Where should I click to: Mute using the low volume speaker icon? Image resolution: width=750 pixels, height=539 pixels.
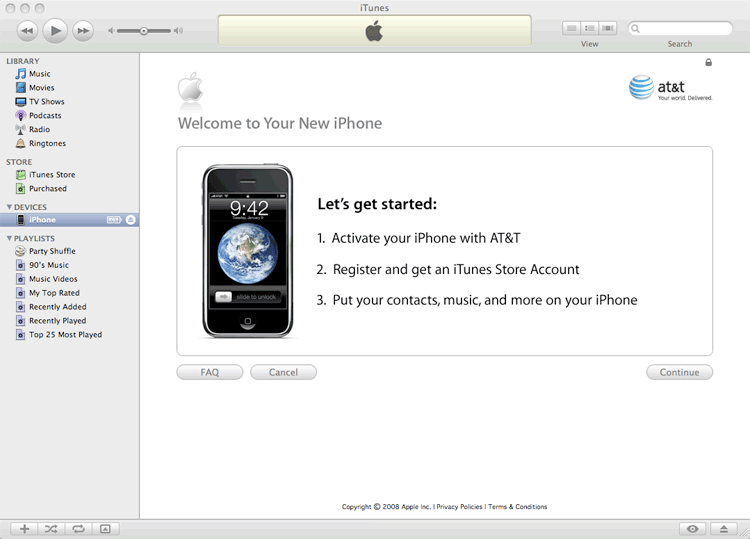tap(111, 31)
